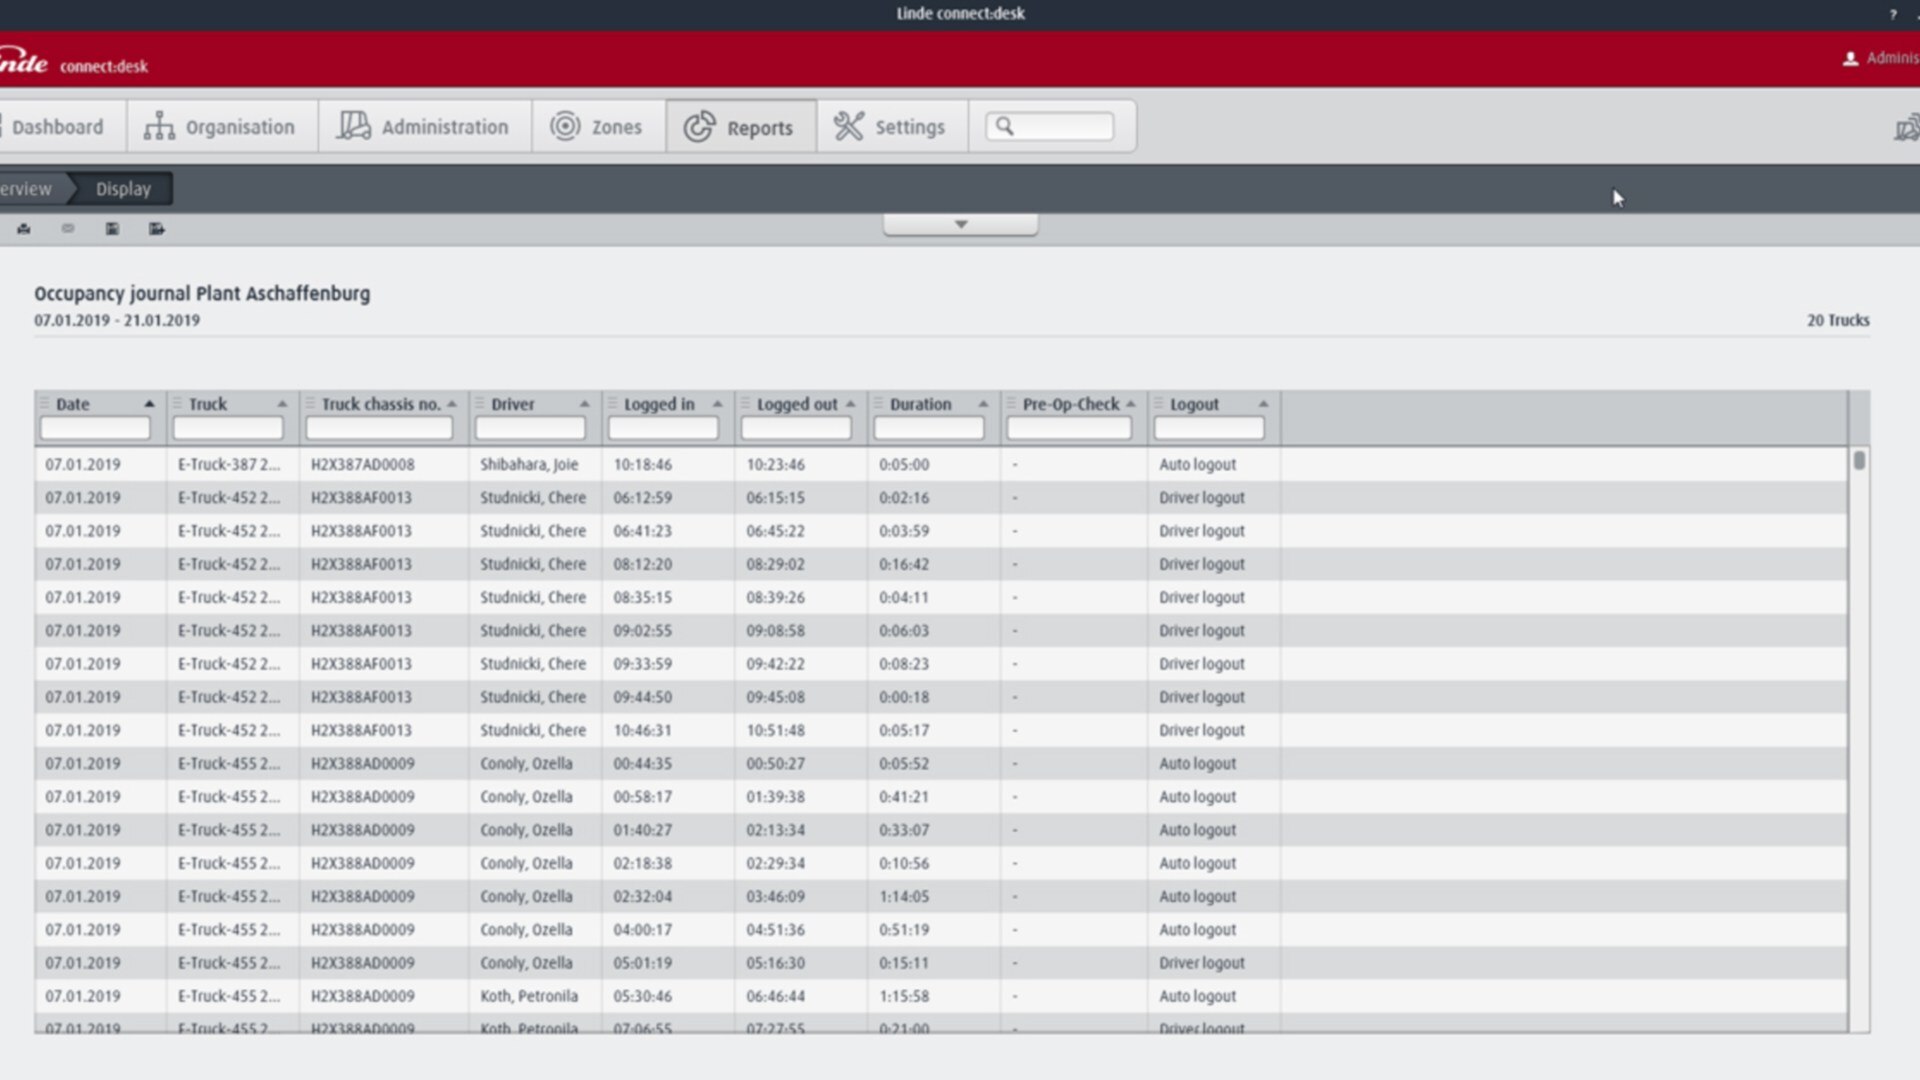Sort by the Duration column arrow

click(x=983, y=404)
